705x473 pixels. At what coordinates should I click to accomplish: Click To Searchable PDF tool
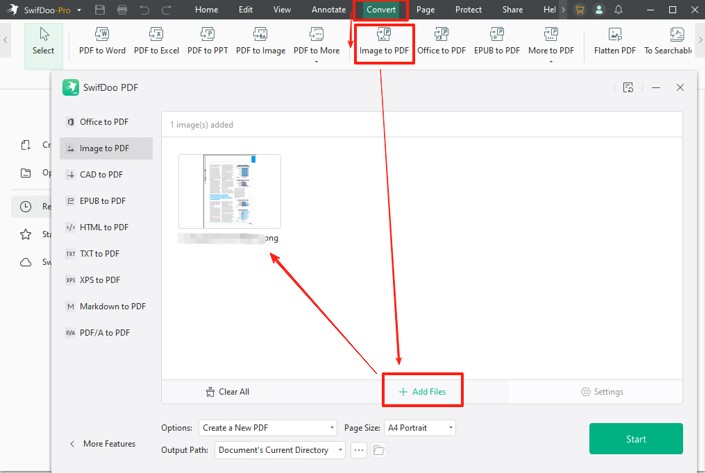pos(668,41)
